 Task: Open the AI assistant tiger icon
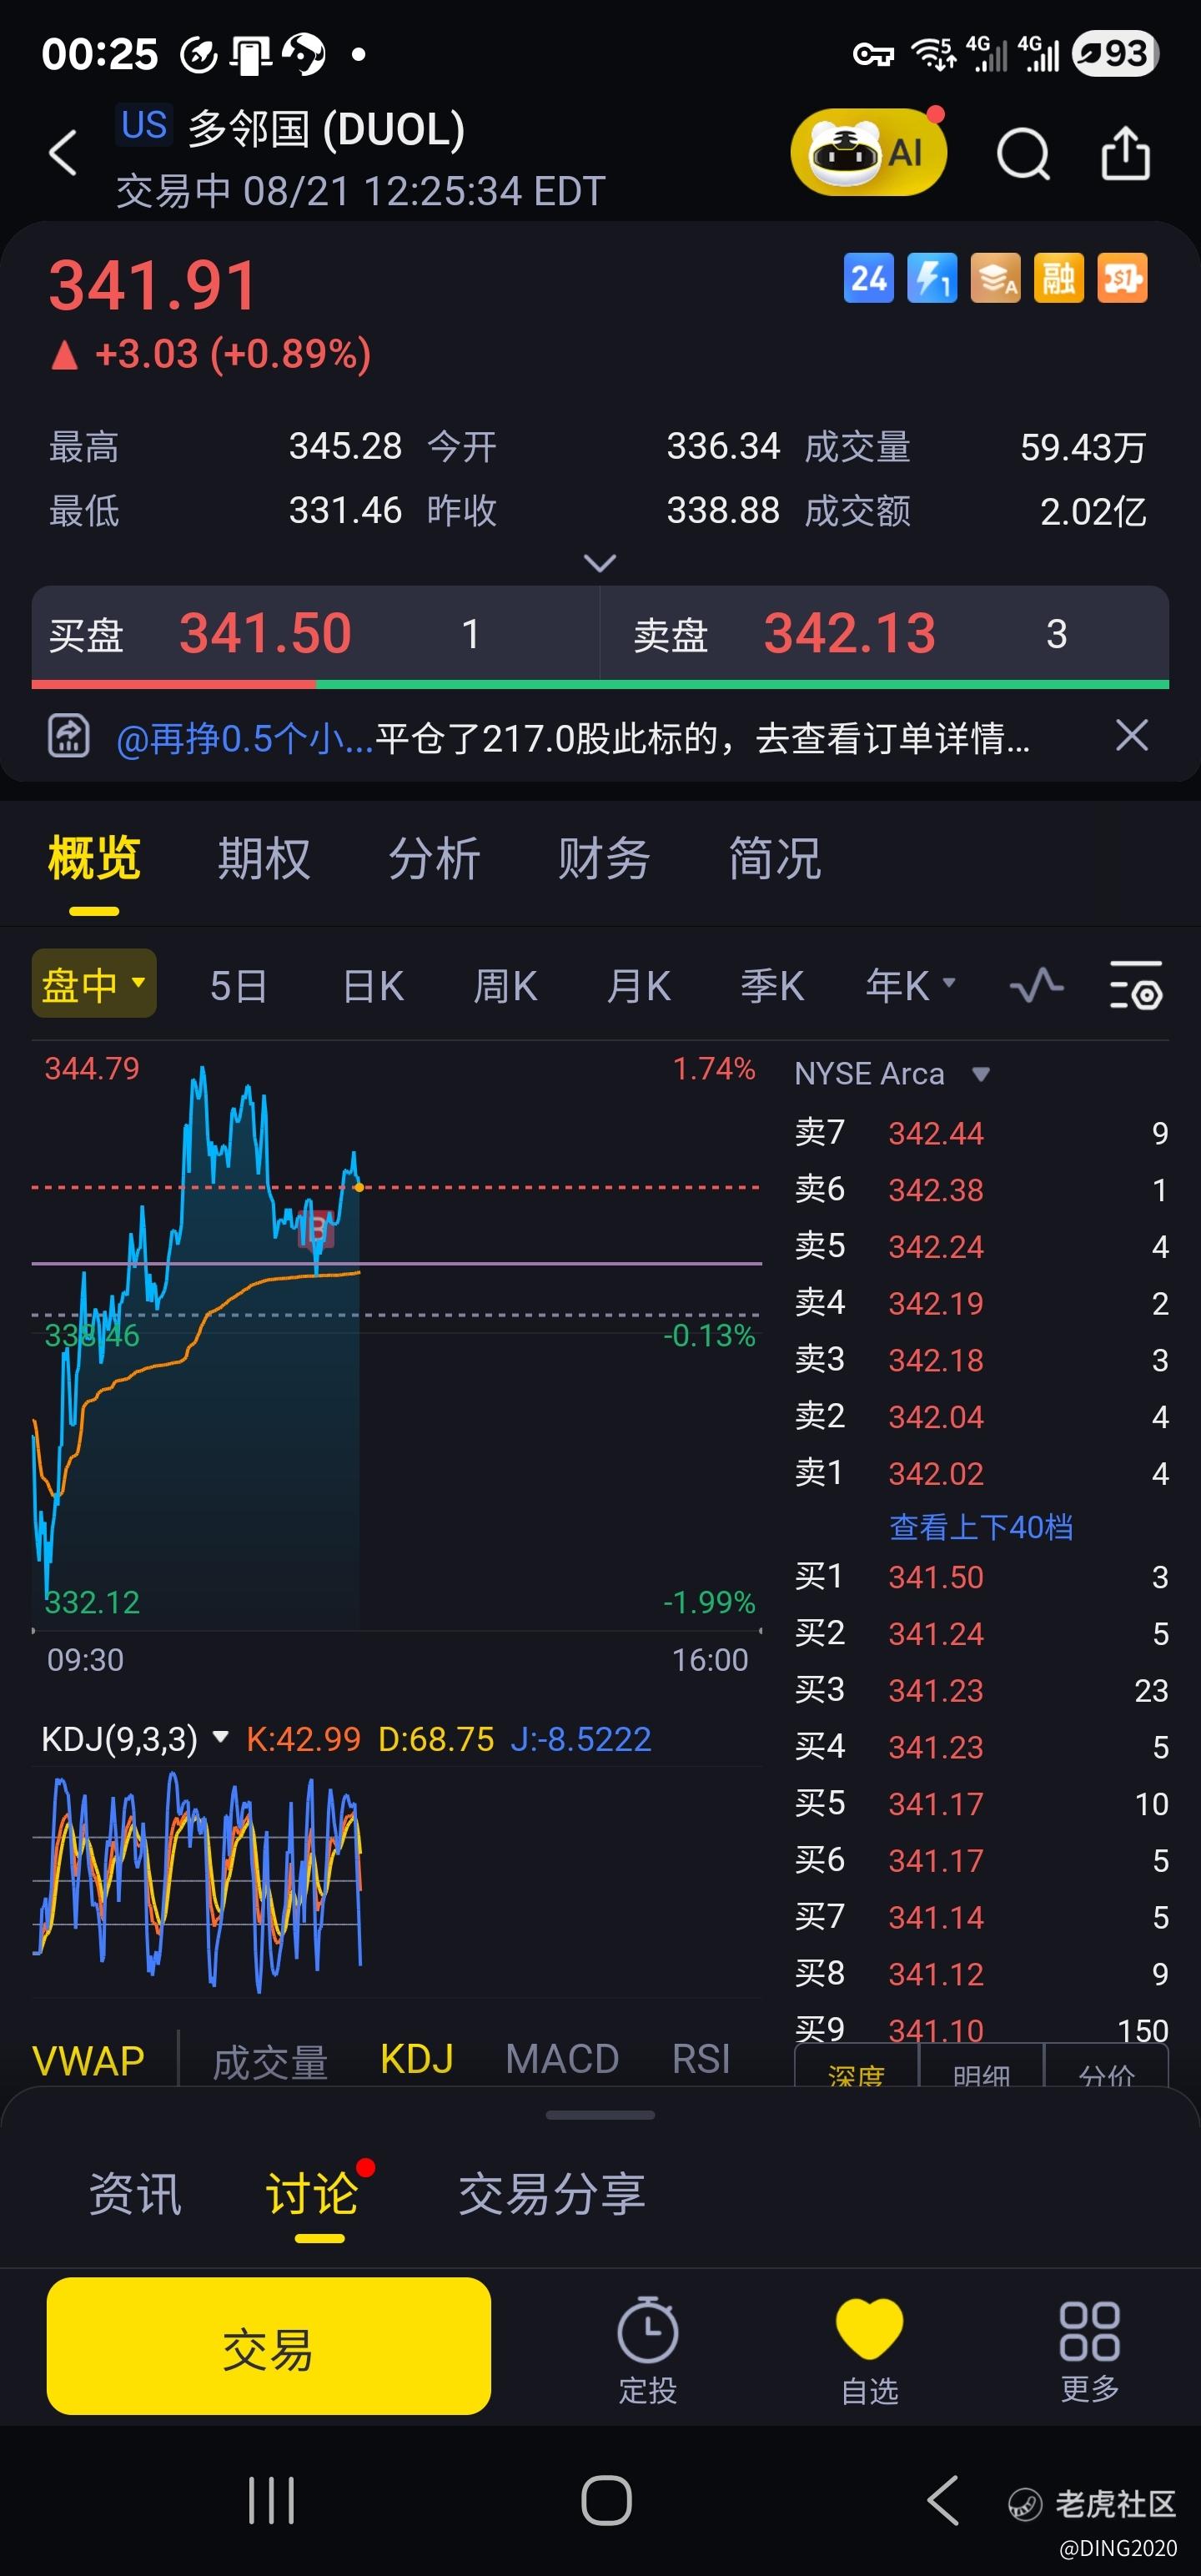868,152
